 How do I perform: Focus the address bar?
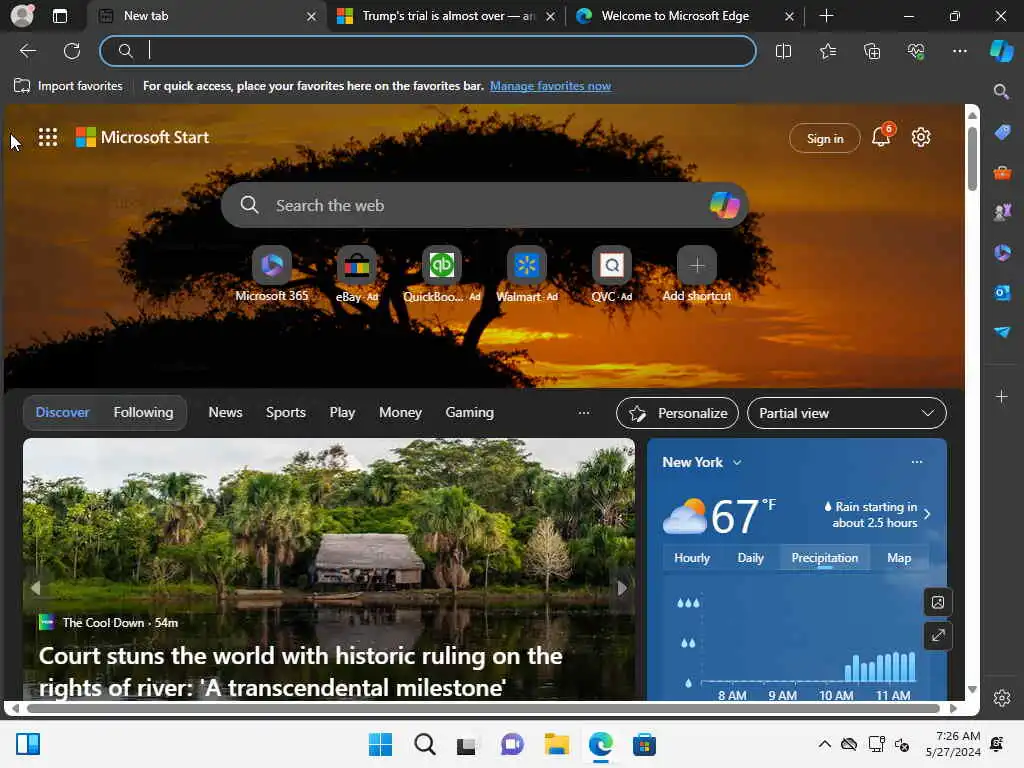pos(428,51)
